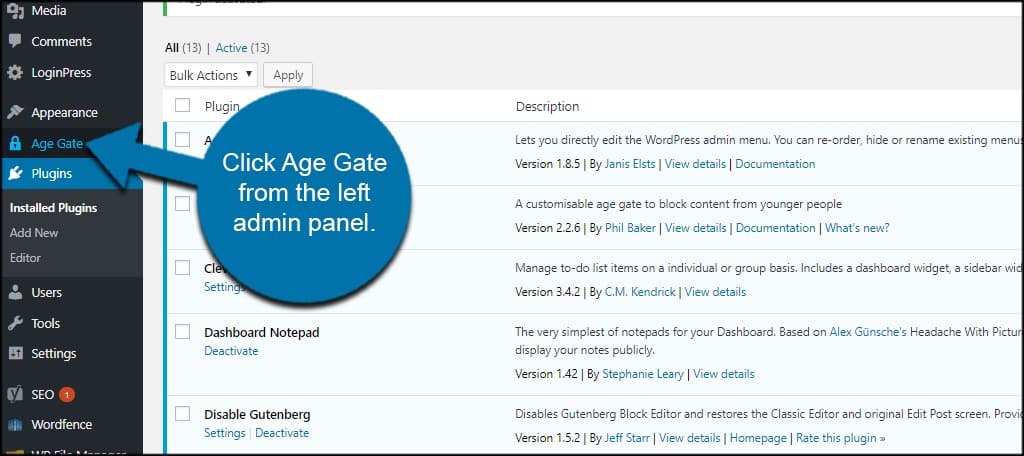Click the Wordfence icon in sidebar
The width and height of the screenshot is (1024, 456).
[15, 425]
